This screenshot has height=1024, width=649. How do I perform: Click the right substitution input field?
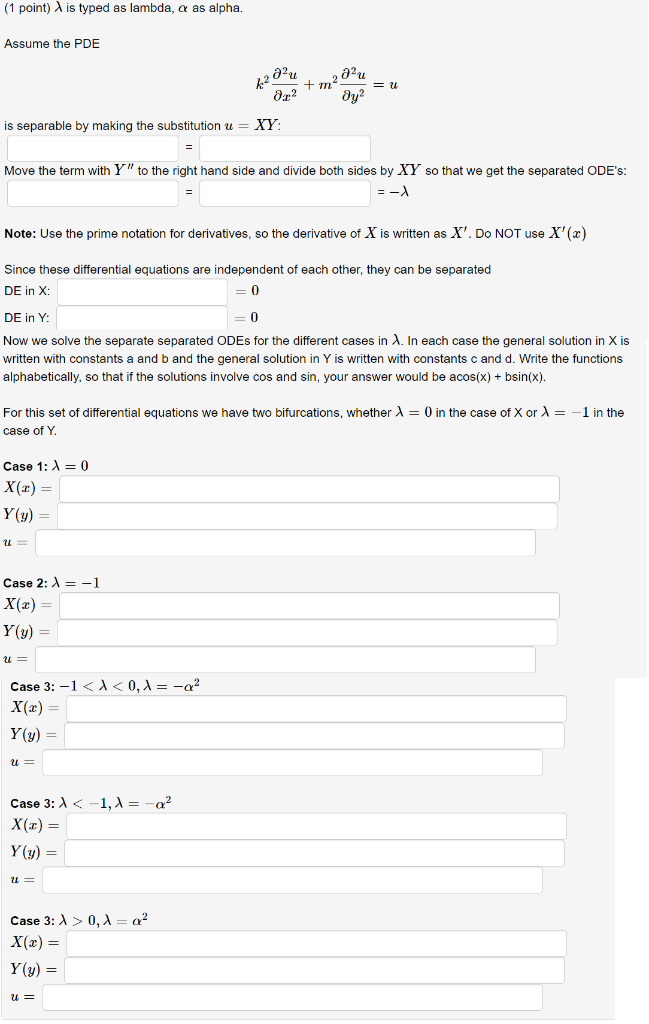click(285, 147)
